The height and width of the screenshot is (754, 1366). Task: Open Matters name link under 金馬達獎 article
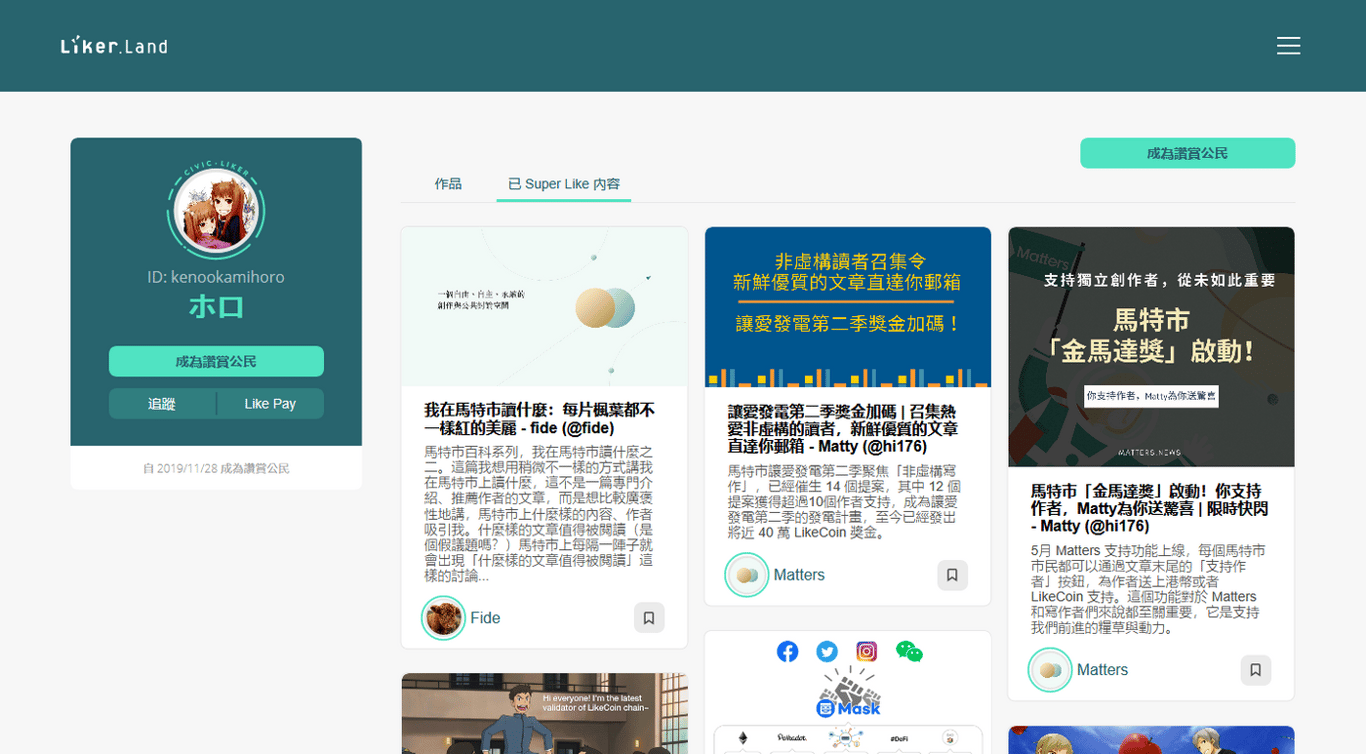[1102, 670]
